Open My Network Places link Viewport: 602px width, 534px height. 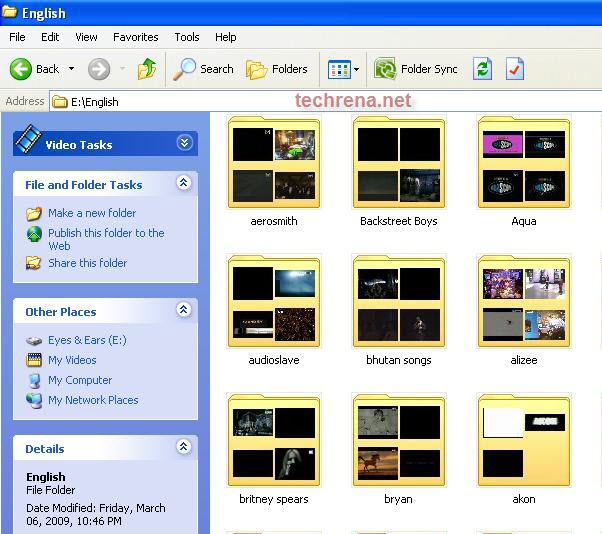(93, 400)
